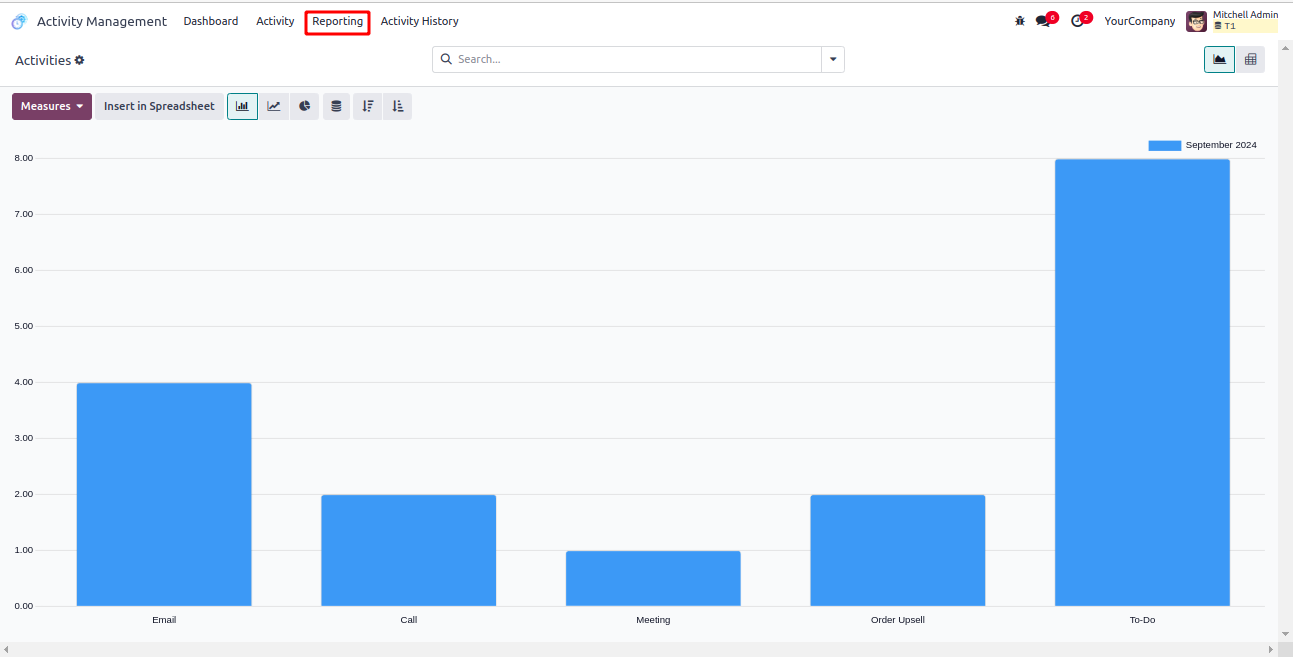The height and width of the screenshot is (657, 1293).
Task: Click Insert in Spreadsheet button
Action: coord(159,106)
